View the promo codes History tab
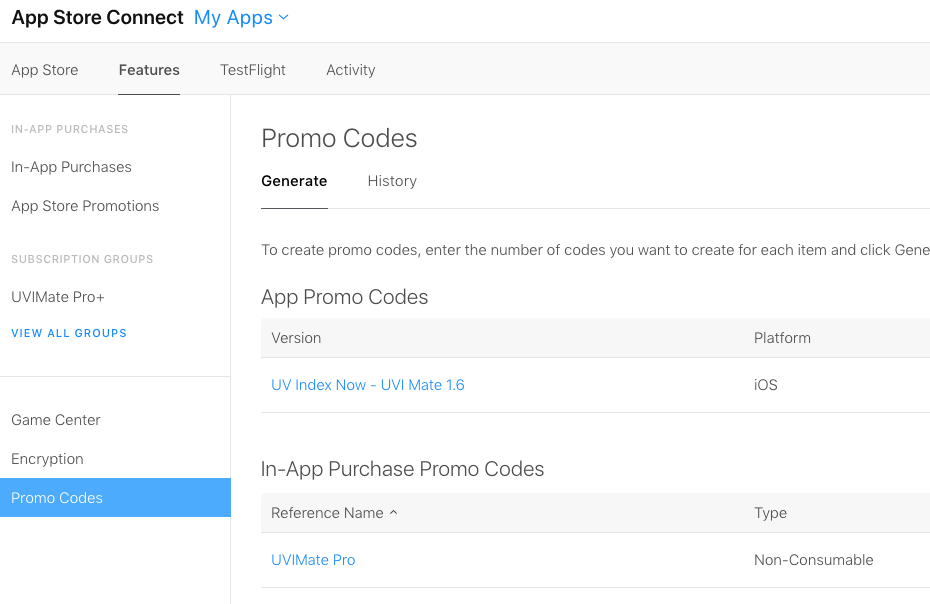Image resolution: width=930 pixels, height=604 pixels. pyautogui.click(x=392, y=181)
